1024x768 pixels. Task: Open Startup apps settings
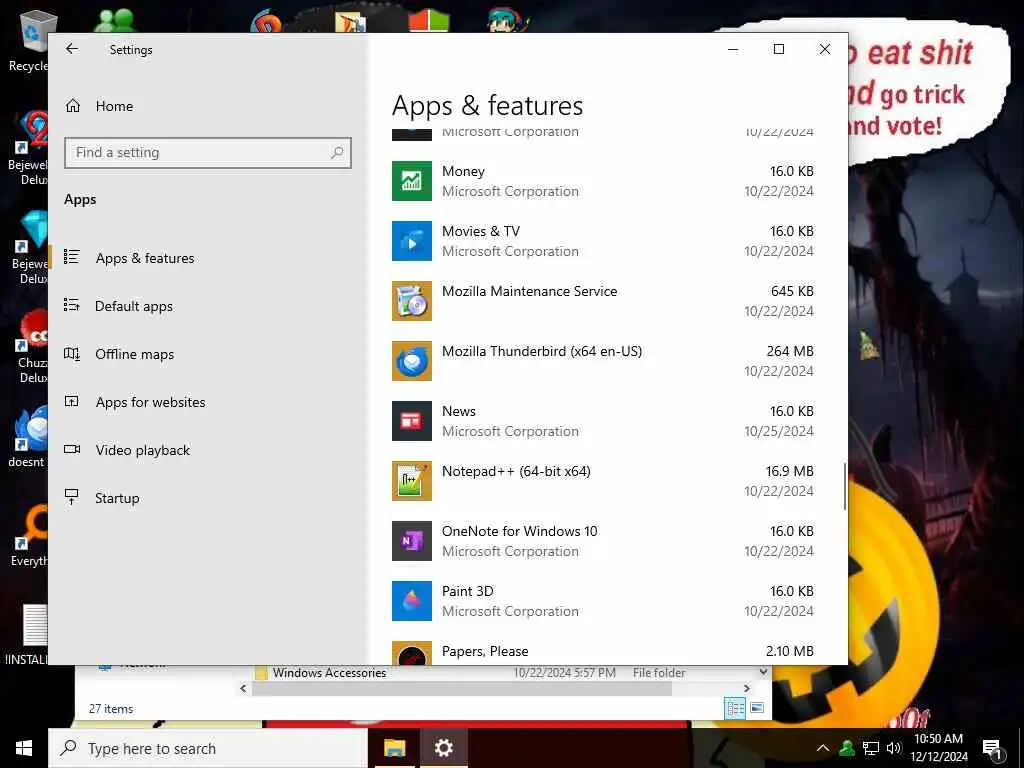(x=117, y=498)
